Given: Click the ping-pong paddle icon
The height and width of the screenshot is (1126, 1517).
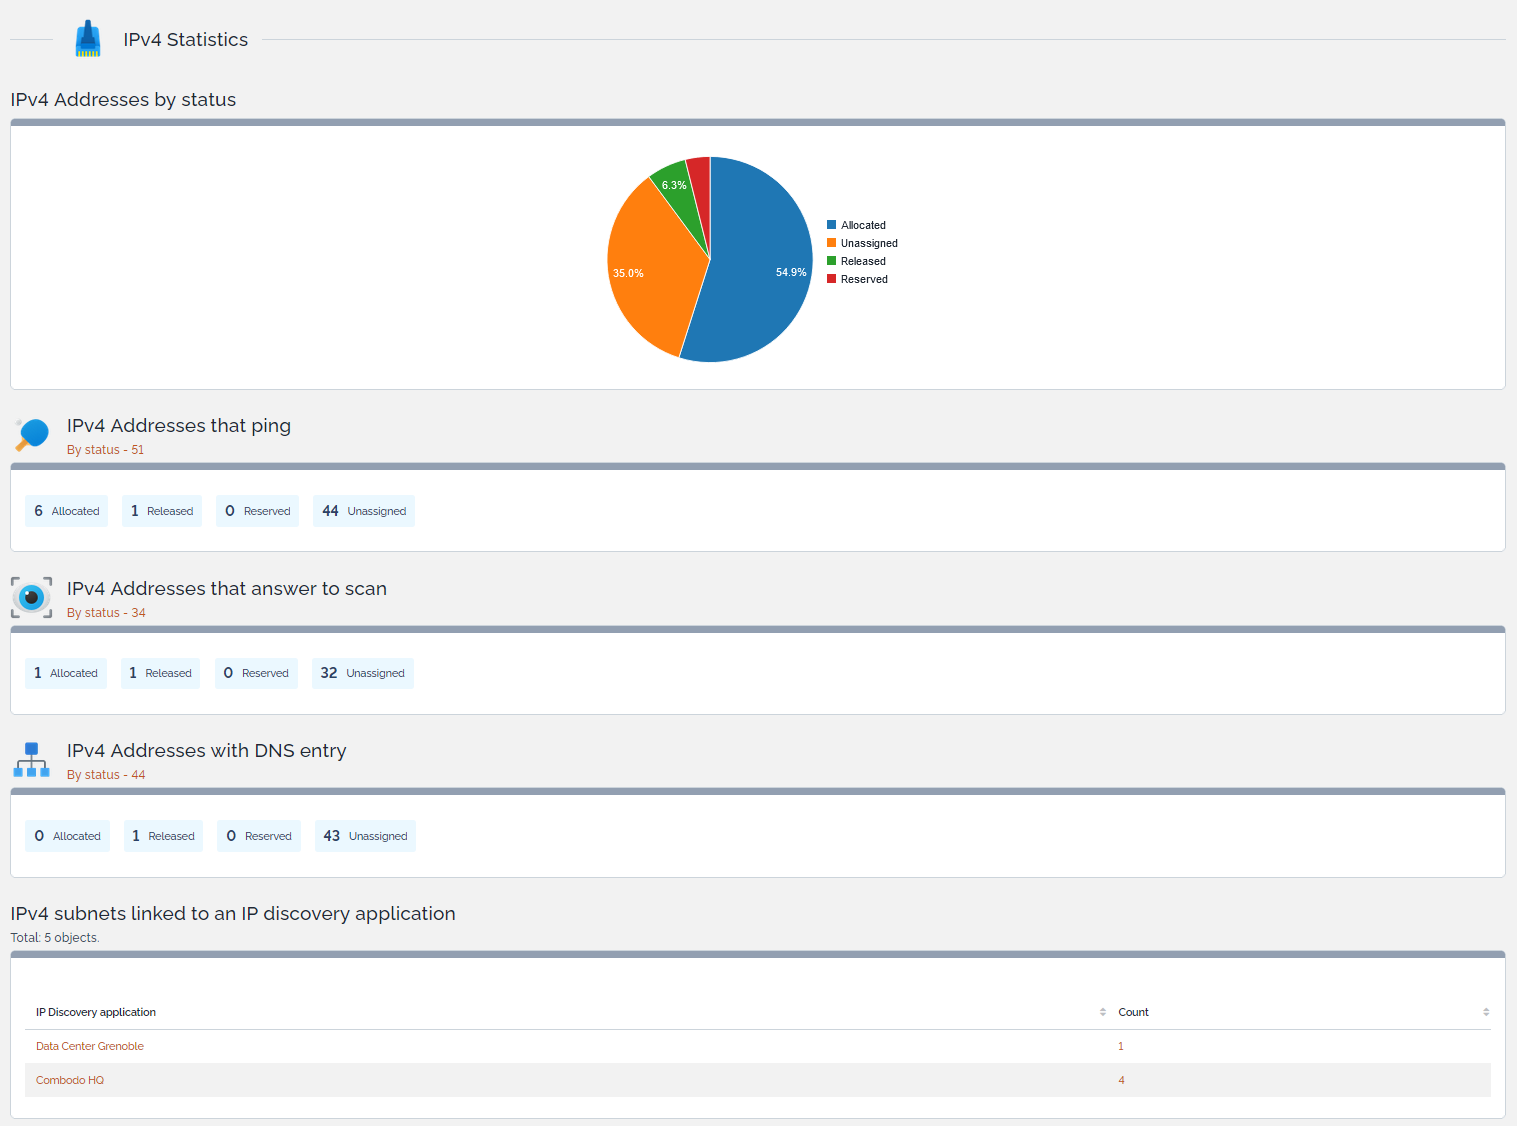Looking at the screenshot, I should pos(32,435).
